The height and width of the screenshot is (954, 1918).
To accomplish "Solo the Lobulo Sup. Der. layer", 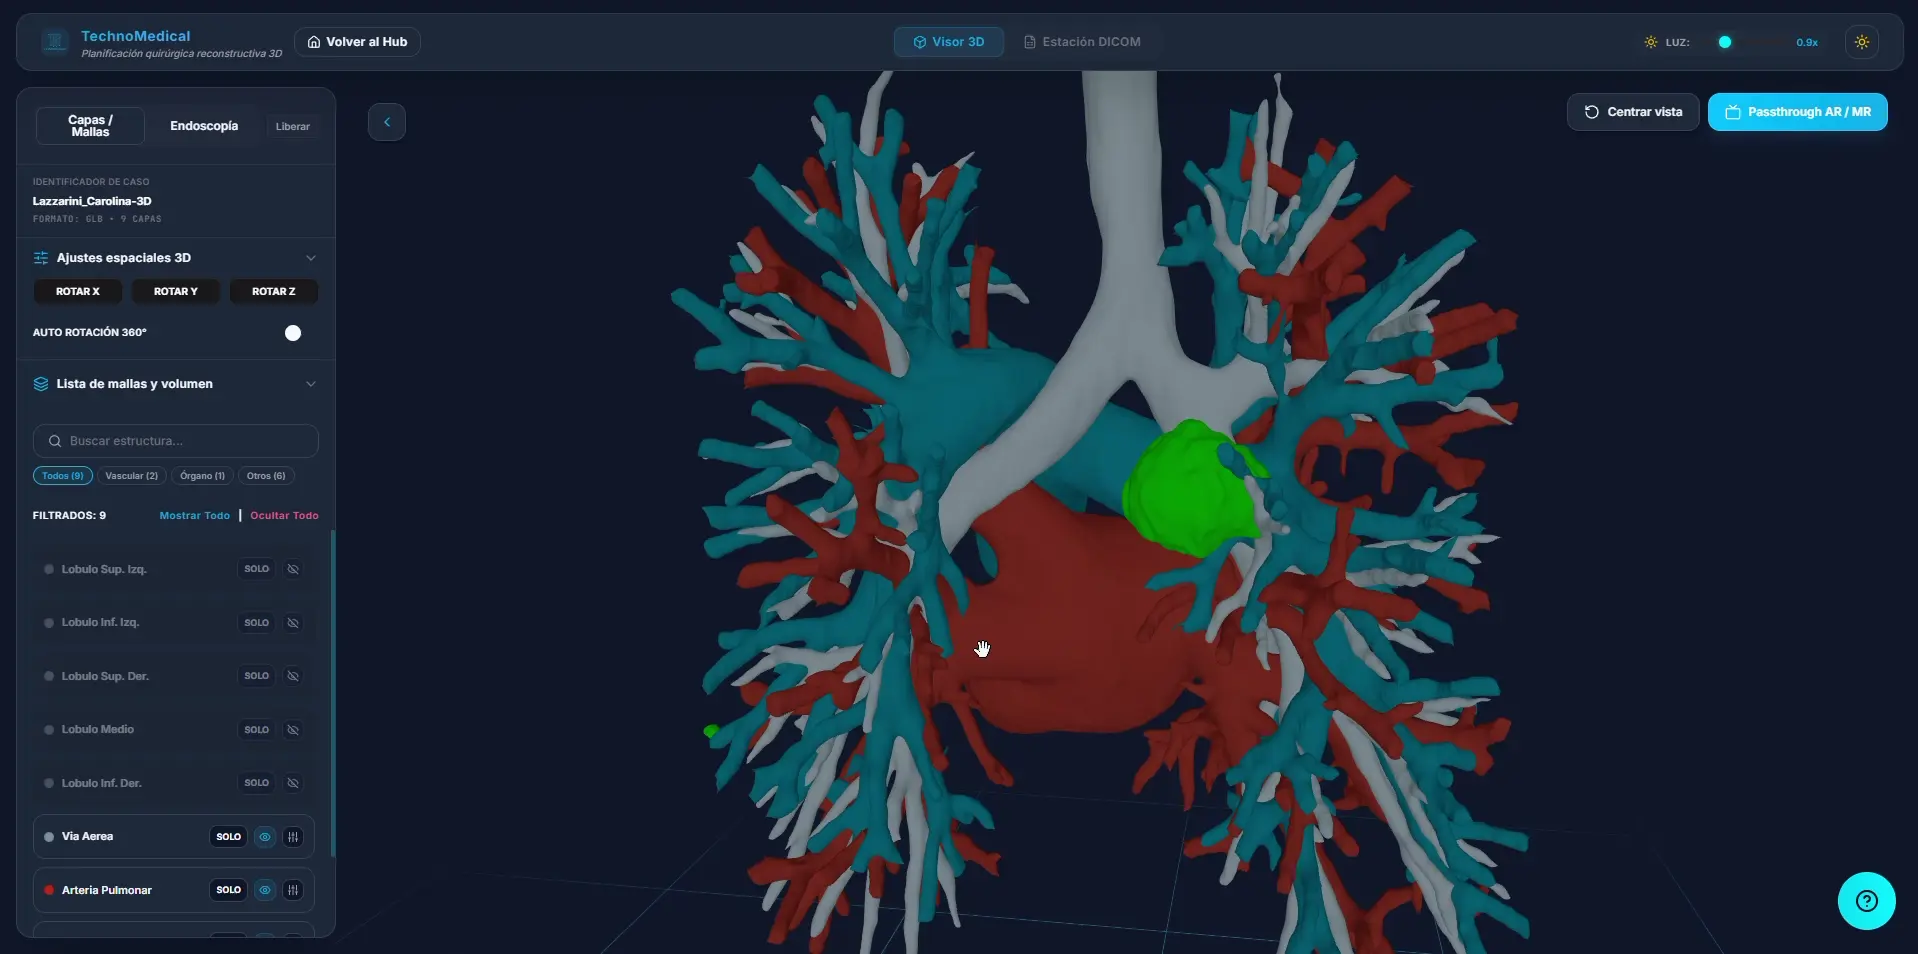I will click(257, 676).
